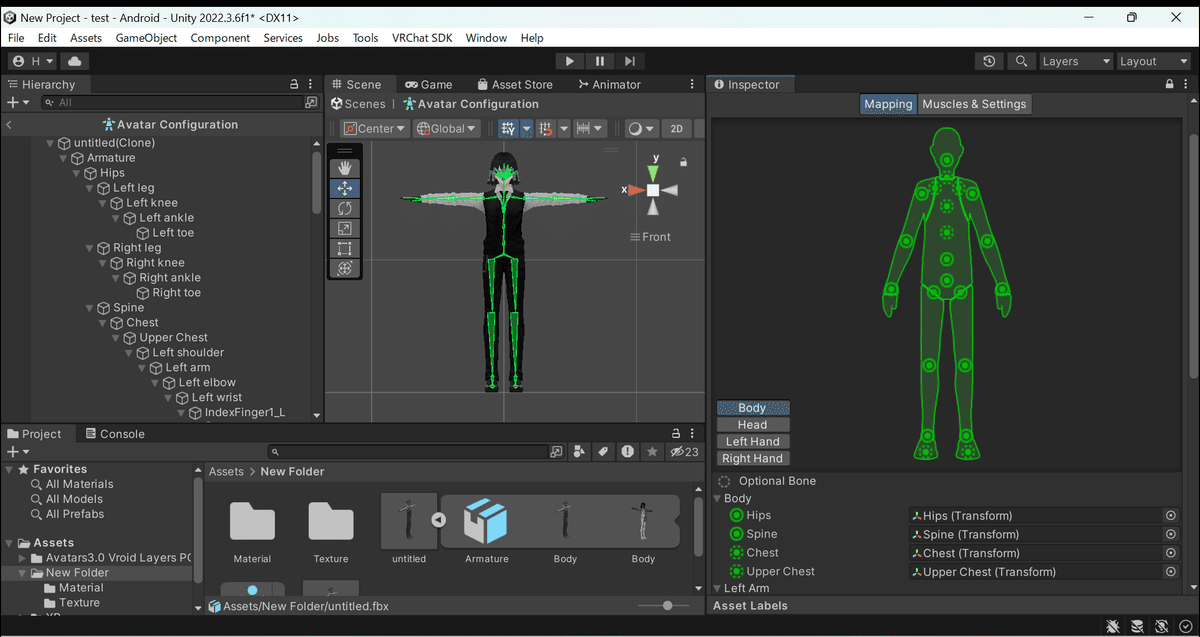The width and height of the screenshot is (1200, 637).
Task: Toggle hidden packages visibility count
Action: pyautogui.click(x=684, y=452)
